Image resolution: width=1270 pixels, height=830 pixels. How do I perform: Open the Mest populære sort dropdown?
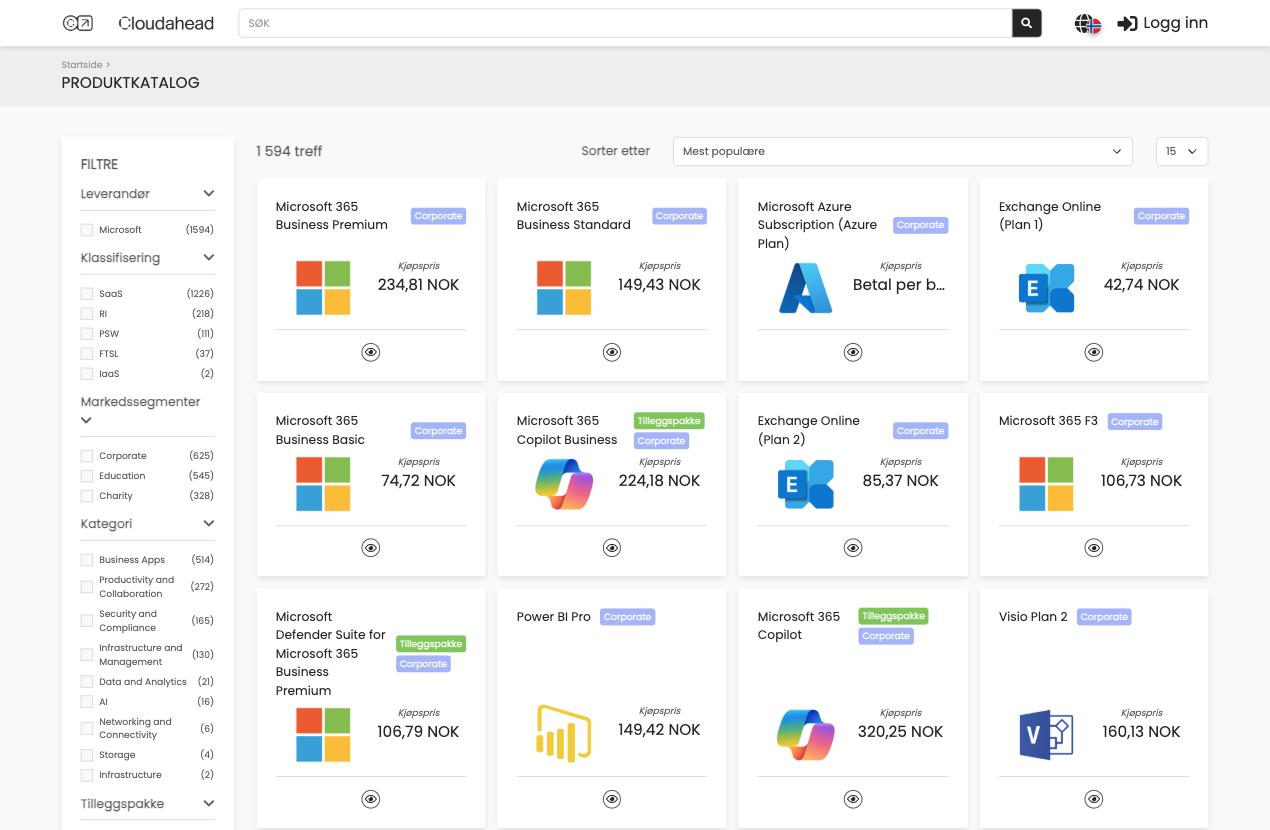point(902,151)
